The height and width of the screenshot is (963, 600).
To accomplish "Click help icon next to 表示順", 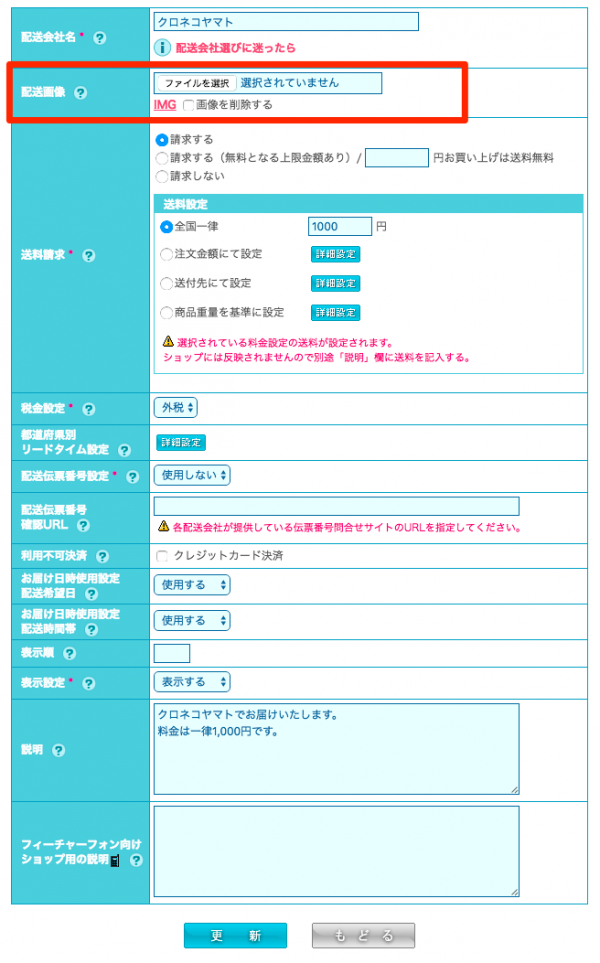I will [x=69, y=653].
